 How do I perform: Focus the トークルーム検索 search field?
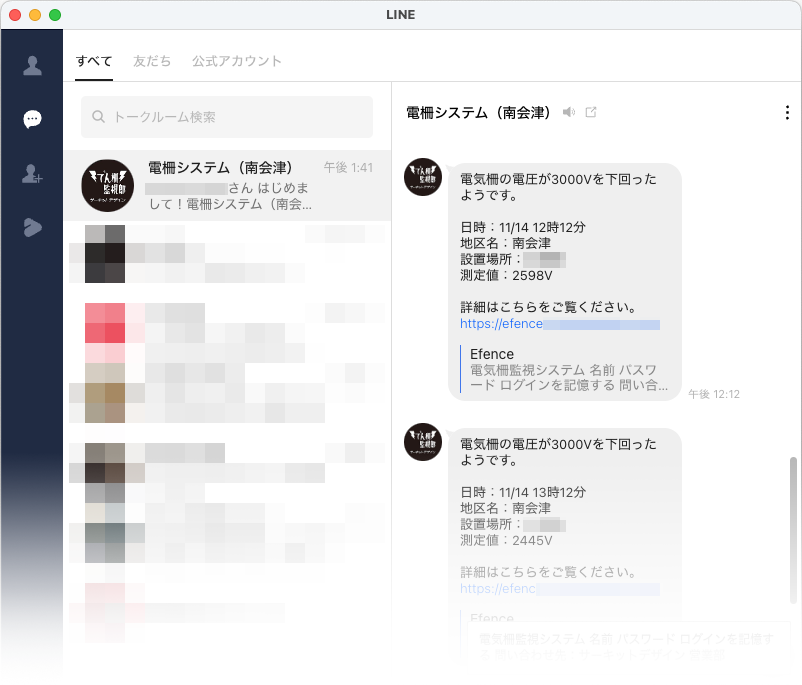click(227, 117)
